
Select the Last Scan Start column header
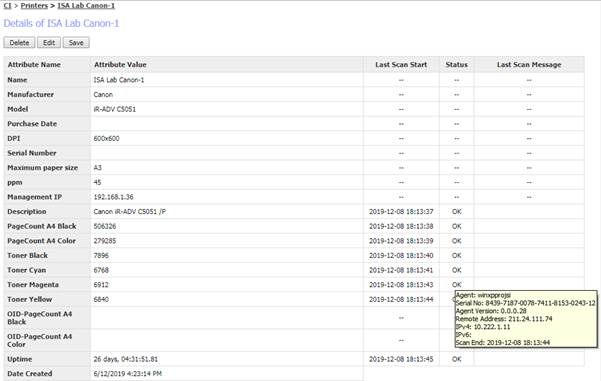pyautogui.click(x=401, y=65)
